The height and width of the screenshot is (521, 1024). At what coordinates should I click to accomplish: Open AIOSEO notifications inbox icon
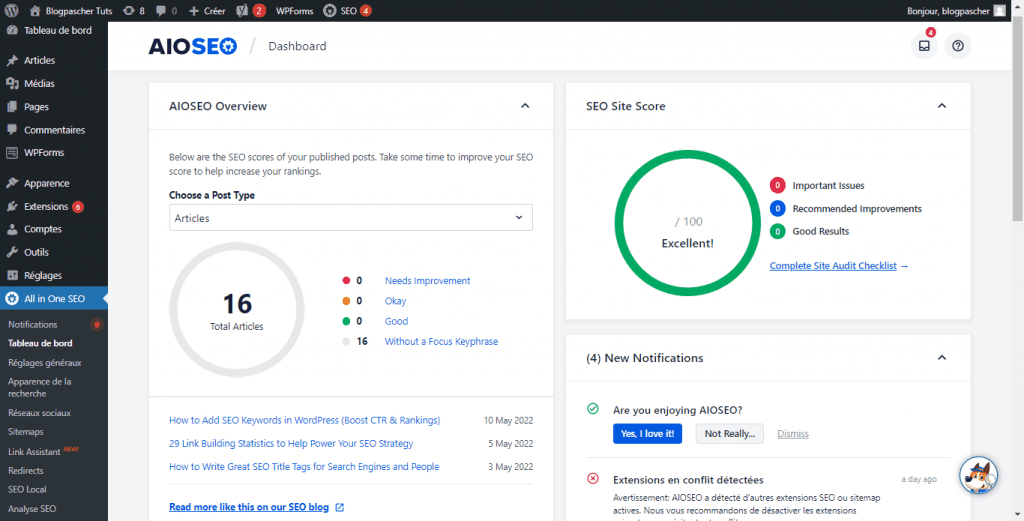[x=924, y=46]
